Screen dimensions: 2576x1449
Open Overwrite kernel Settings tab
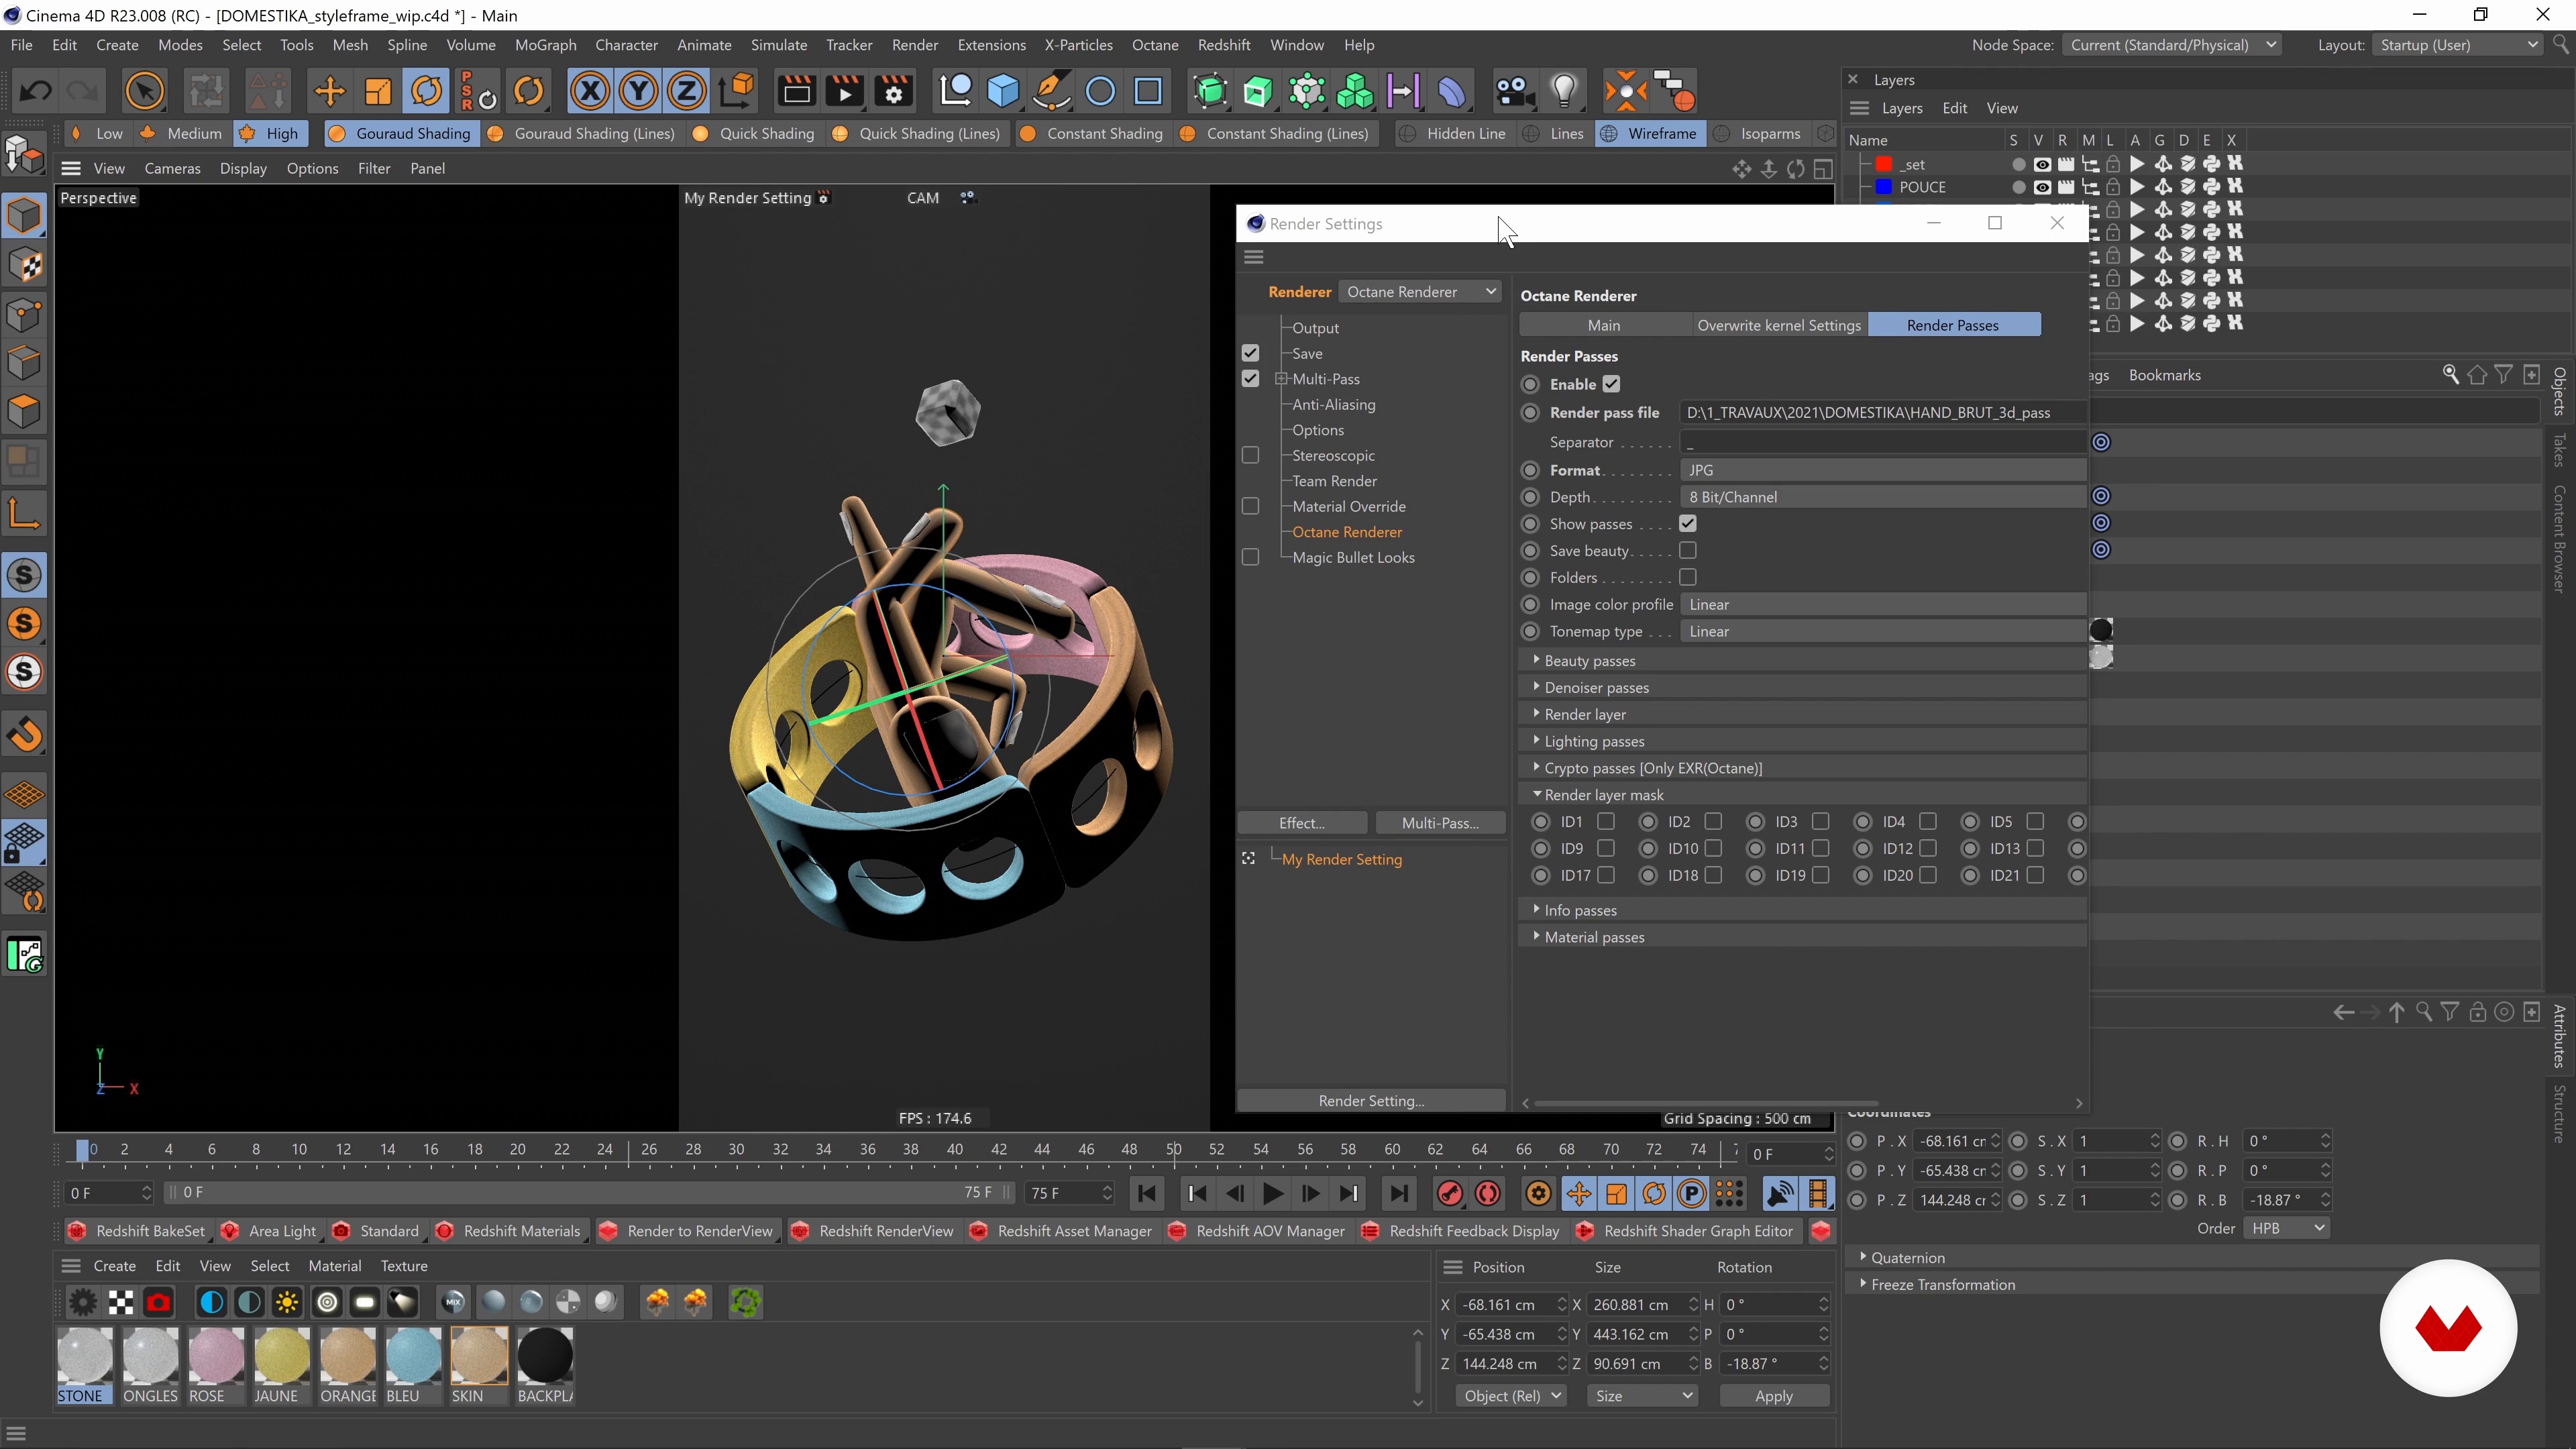tap(1779, 325)
